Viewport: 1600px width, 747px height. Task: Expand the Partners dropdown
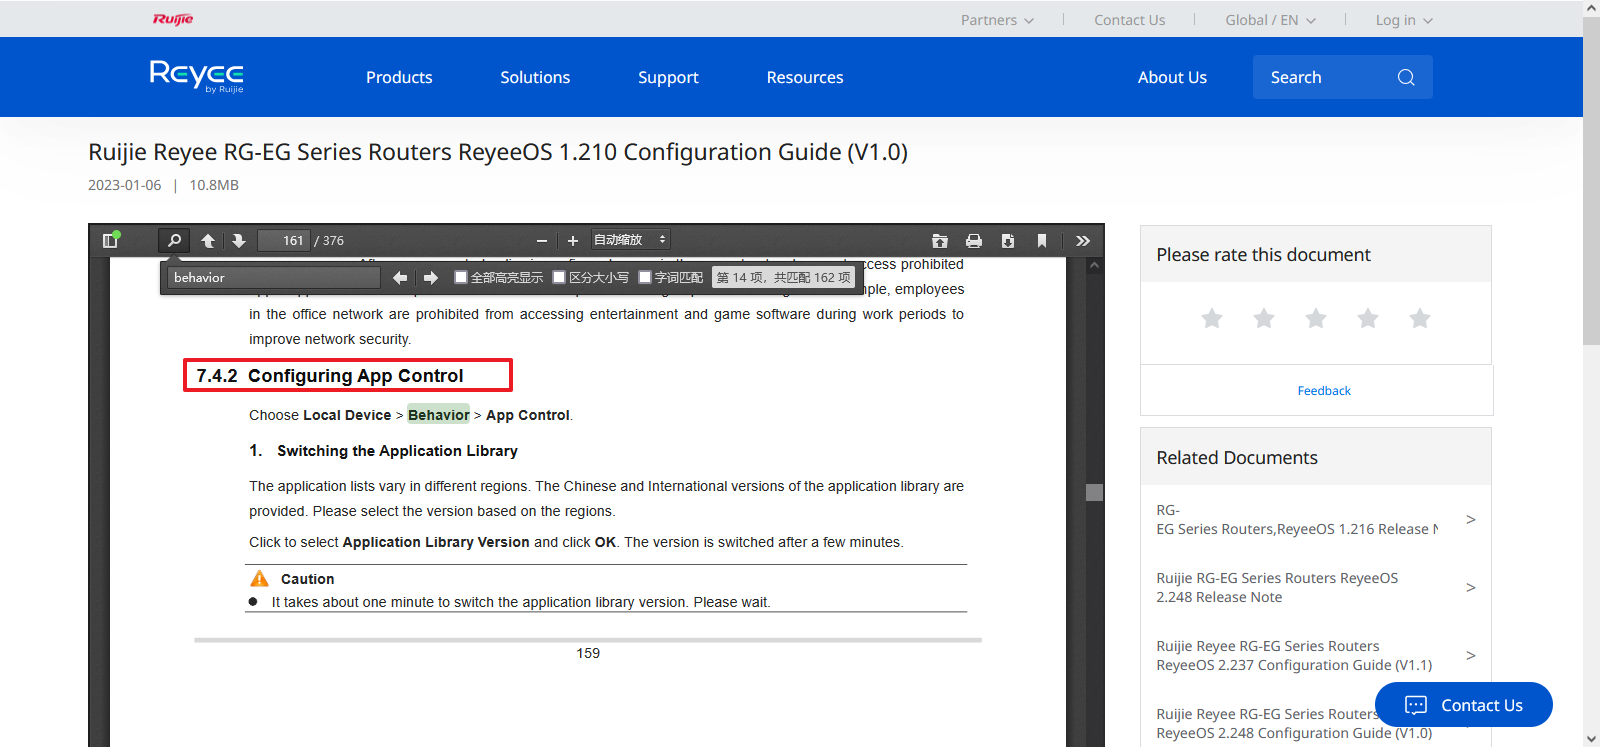[x=997, y=20]
